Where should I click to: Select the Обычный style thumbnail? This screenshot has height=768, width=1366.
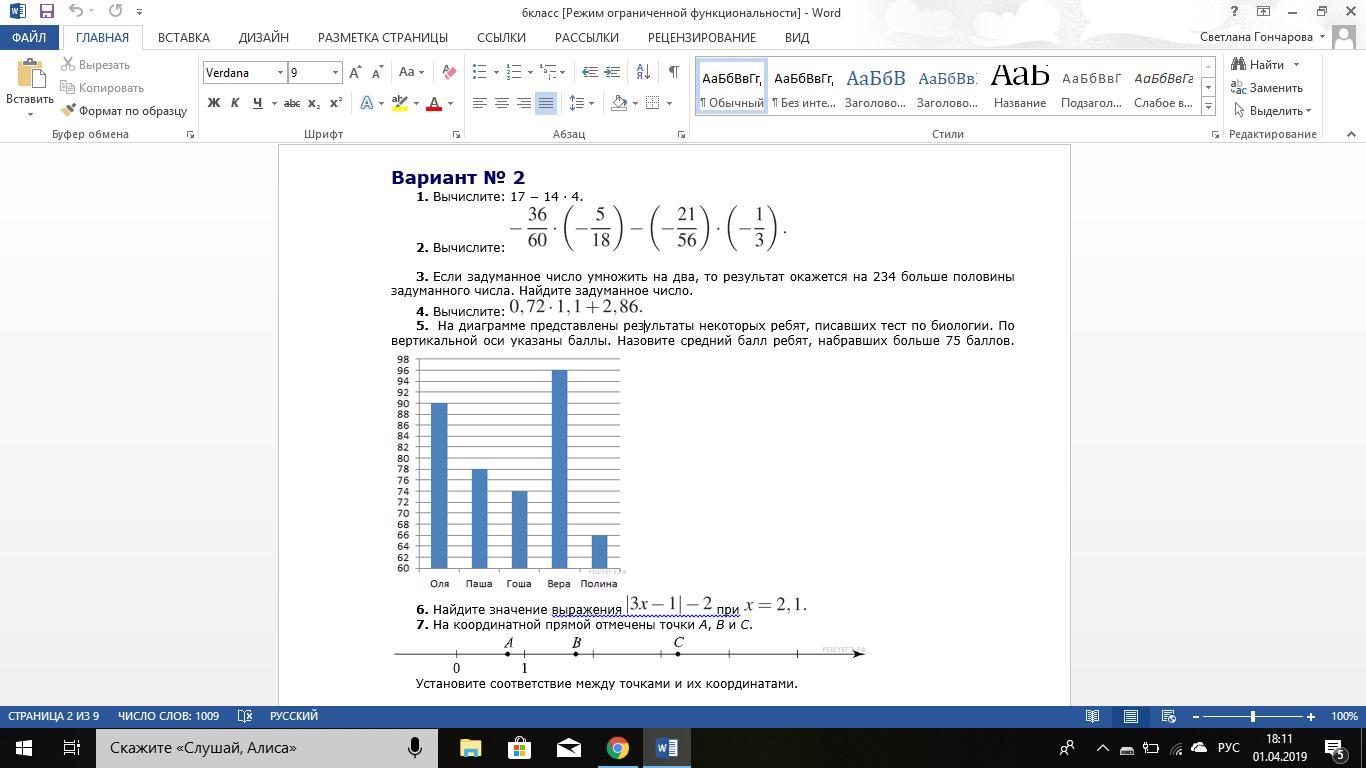coord(731,87)
